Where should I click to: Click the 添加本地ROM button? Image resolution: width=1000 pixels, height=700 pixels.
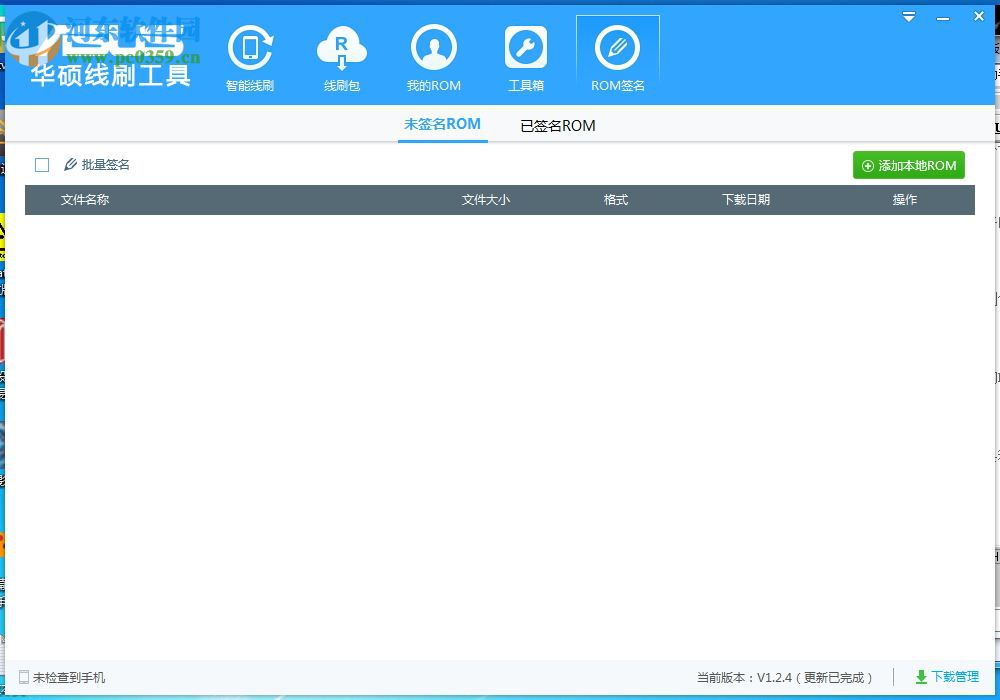click(908, 165)
